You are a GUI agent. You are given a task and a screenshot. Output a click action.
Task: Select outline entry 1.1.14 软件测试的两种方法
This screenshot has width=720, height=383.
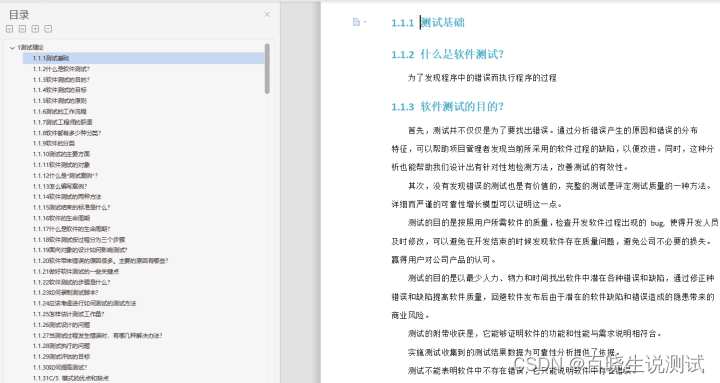click(67, 197)
